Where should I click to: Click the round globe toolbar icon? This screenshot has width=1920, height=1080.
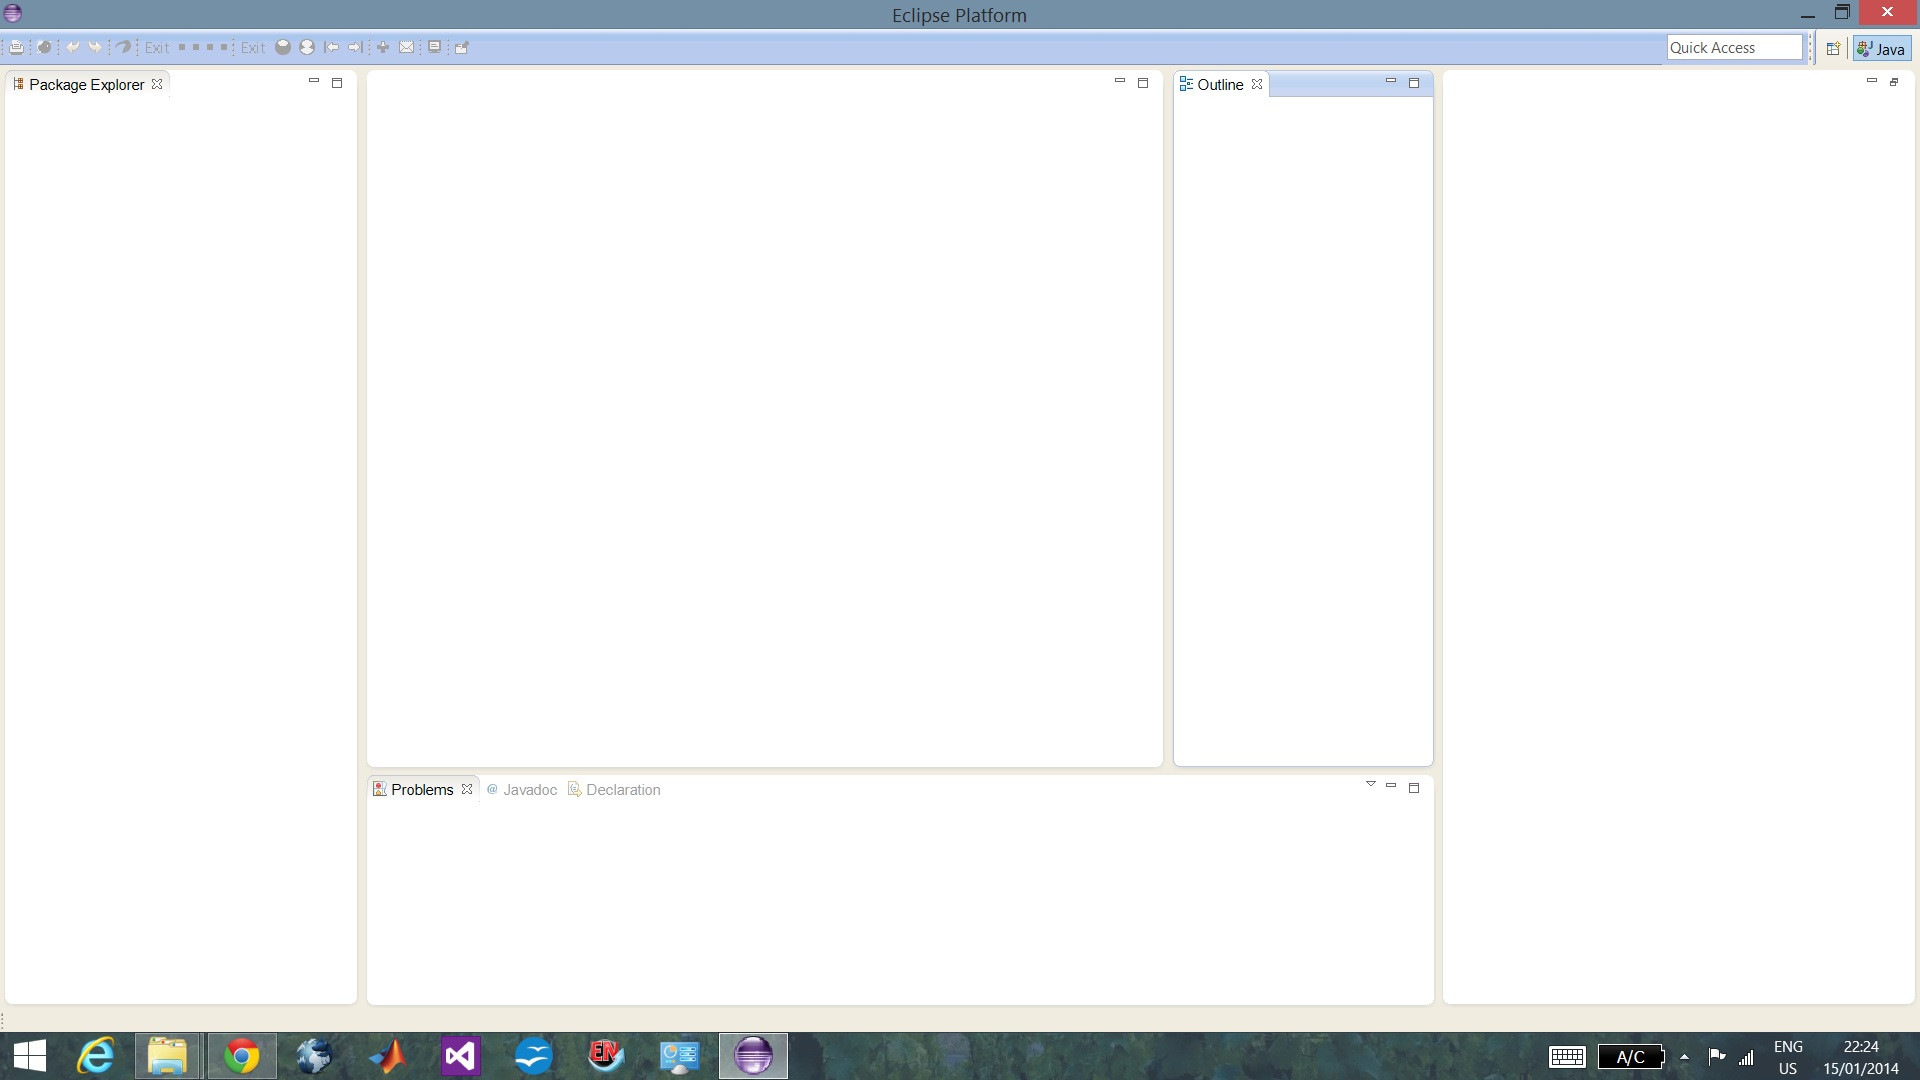click(x=45, y=47)
